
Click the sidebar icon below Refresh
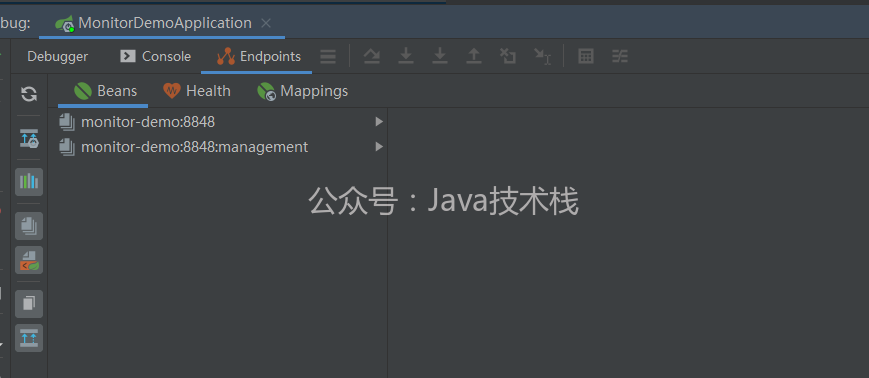(29, 138)
